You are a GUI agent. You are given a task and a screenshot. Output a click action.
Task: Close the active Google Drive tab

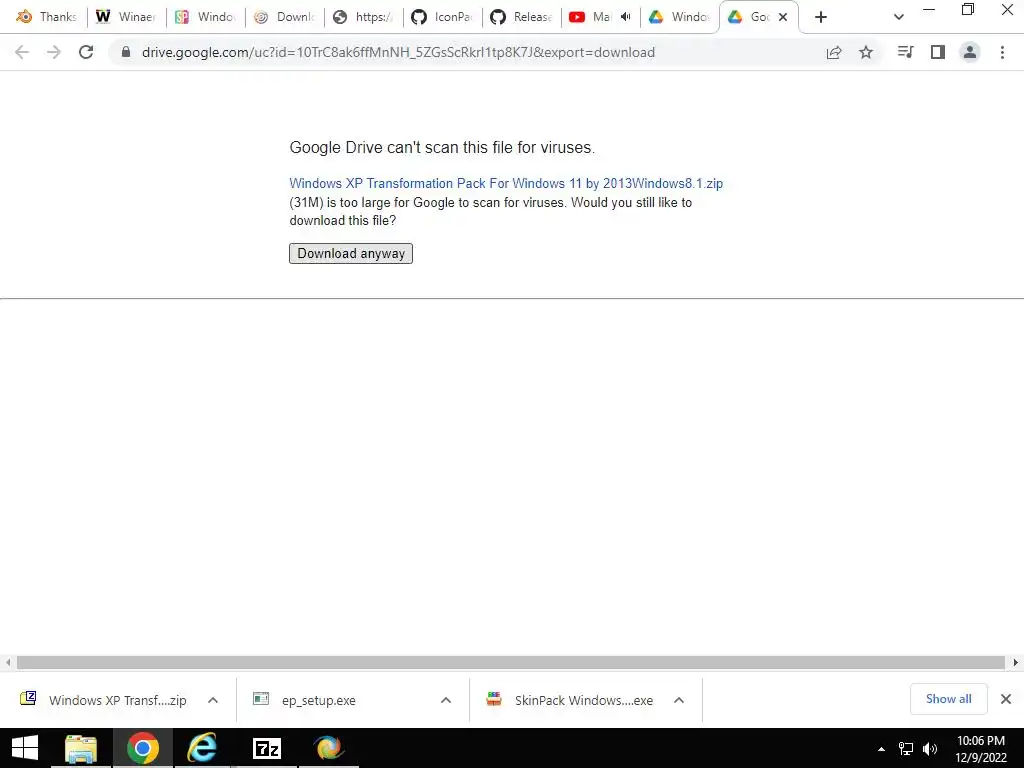tap(783, 17)
